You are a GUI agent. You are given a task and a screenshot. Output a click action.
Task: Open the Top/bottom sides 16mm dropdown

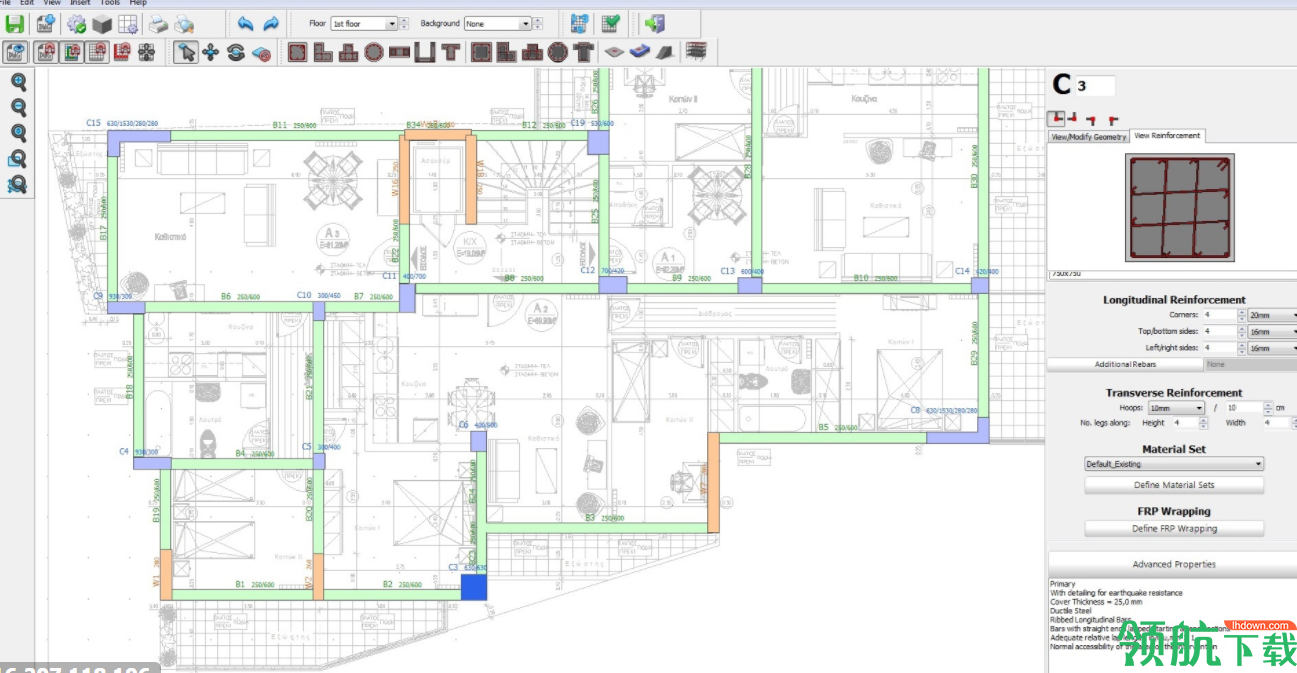pos(1273,331)
